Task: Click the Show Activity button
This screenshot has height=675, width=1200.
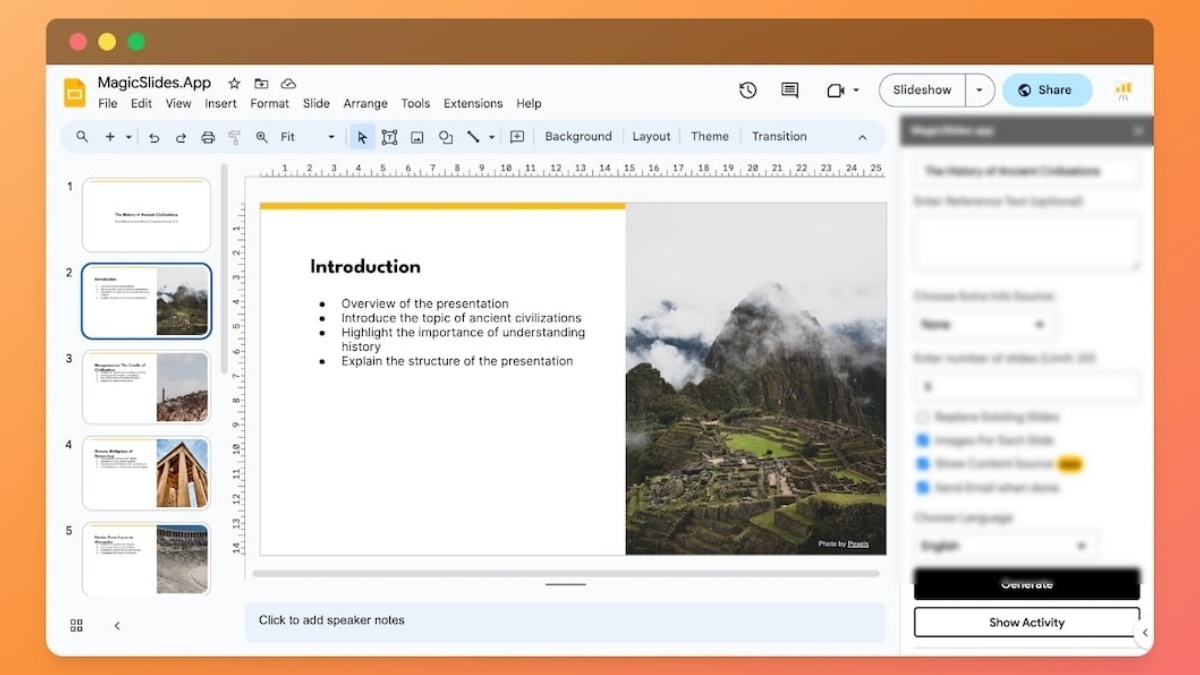Action: [x=1026, y=622]
